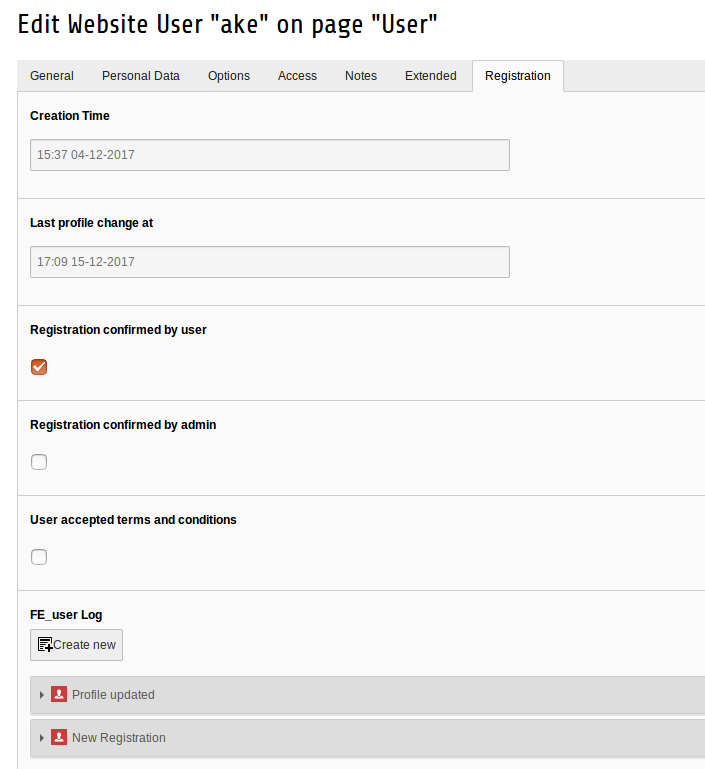Expand the New Registration log entry arrow
The height and width of the screenshot is (769, 705).
click(42, 738)
